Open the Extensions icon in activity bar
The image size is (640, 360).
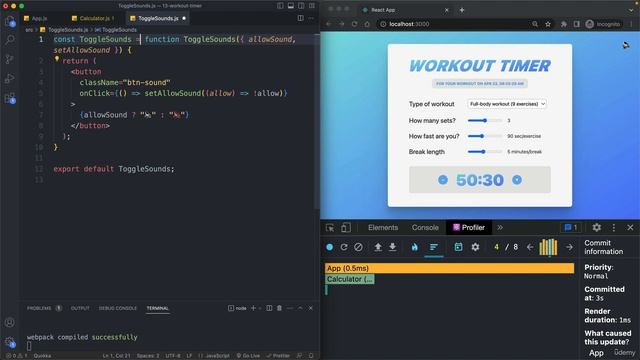[10, 98]
